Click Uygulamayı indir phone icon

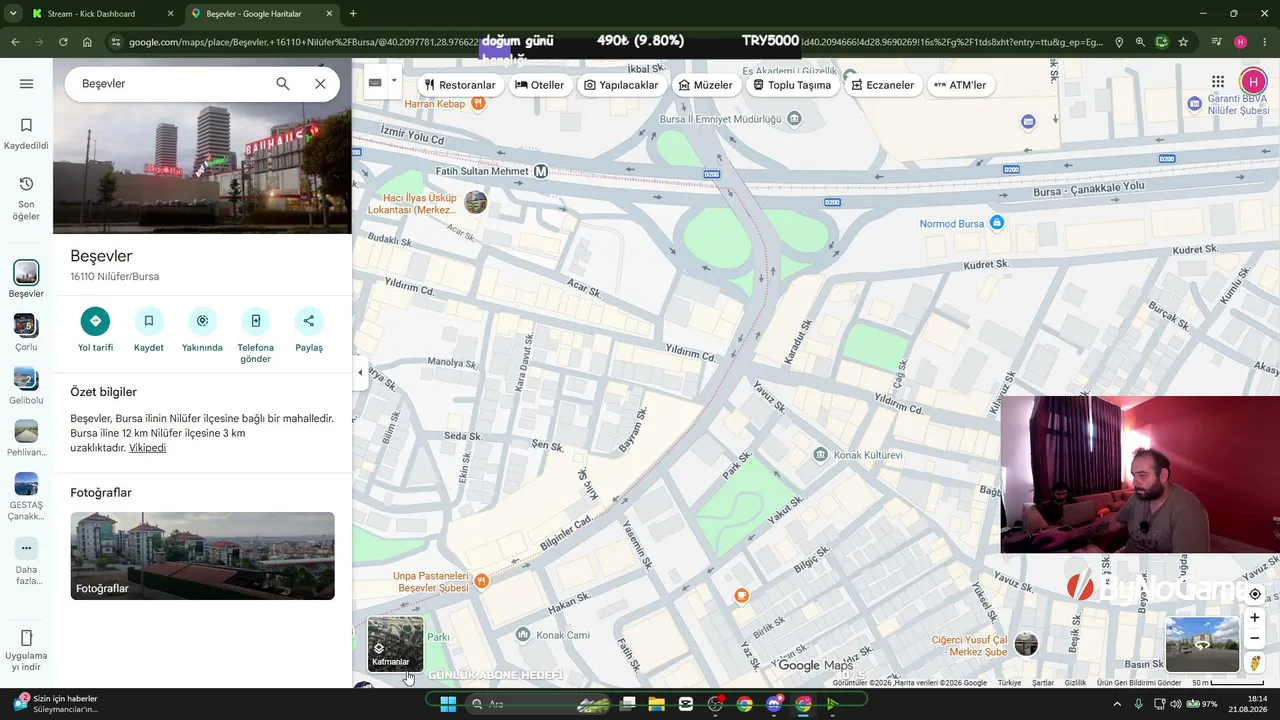point(26,638)
